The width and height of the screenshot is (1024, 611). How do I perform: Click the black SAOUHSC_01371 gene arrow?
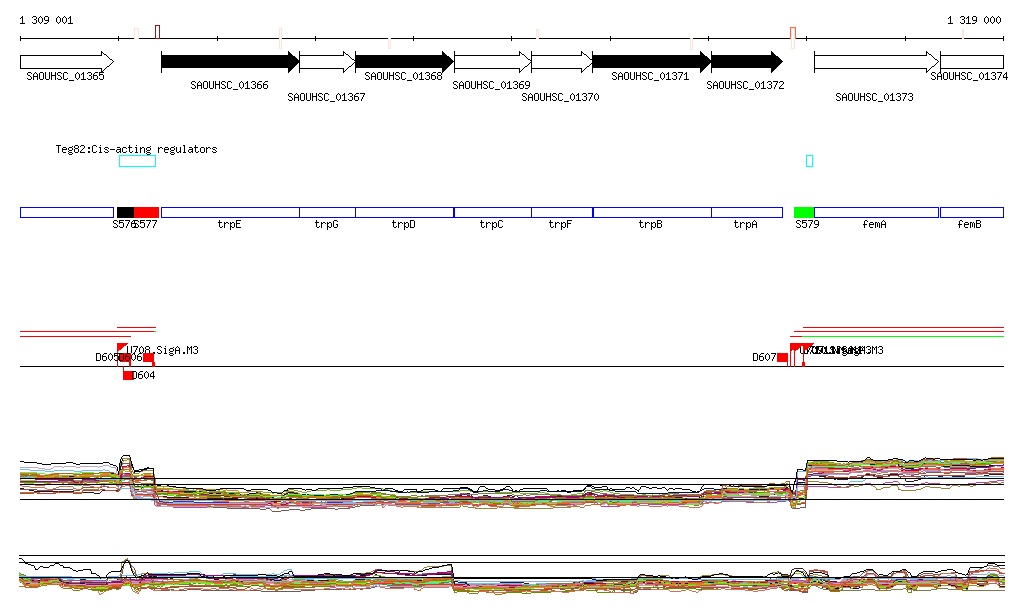tap(650, 62)
